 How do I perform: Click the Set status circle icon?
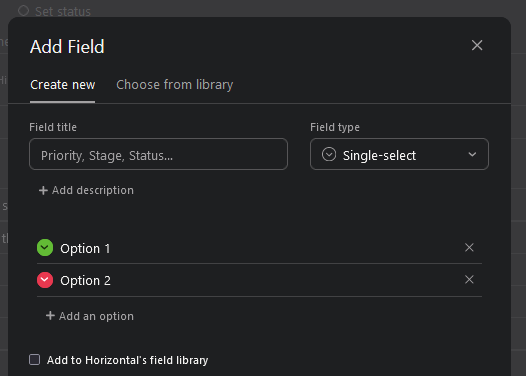pyautogui.click(x=23, y=10)
